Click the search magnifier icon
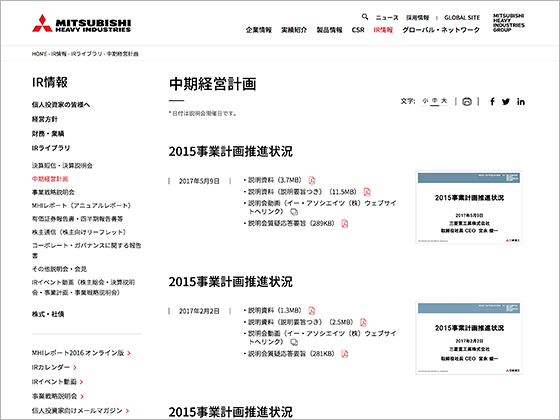This screenshot has width=560, height=420. [x=365, y=17]
